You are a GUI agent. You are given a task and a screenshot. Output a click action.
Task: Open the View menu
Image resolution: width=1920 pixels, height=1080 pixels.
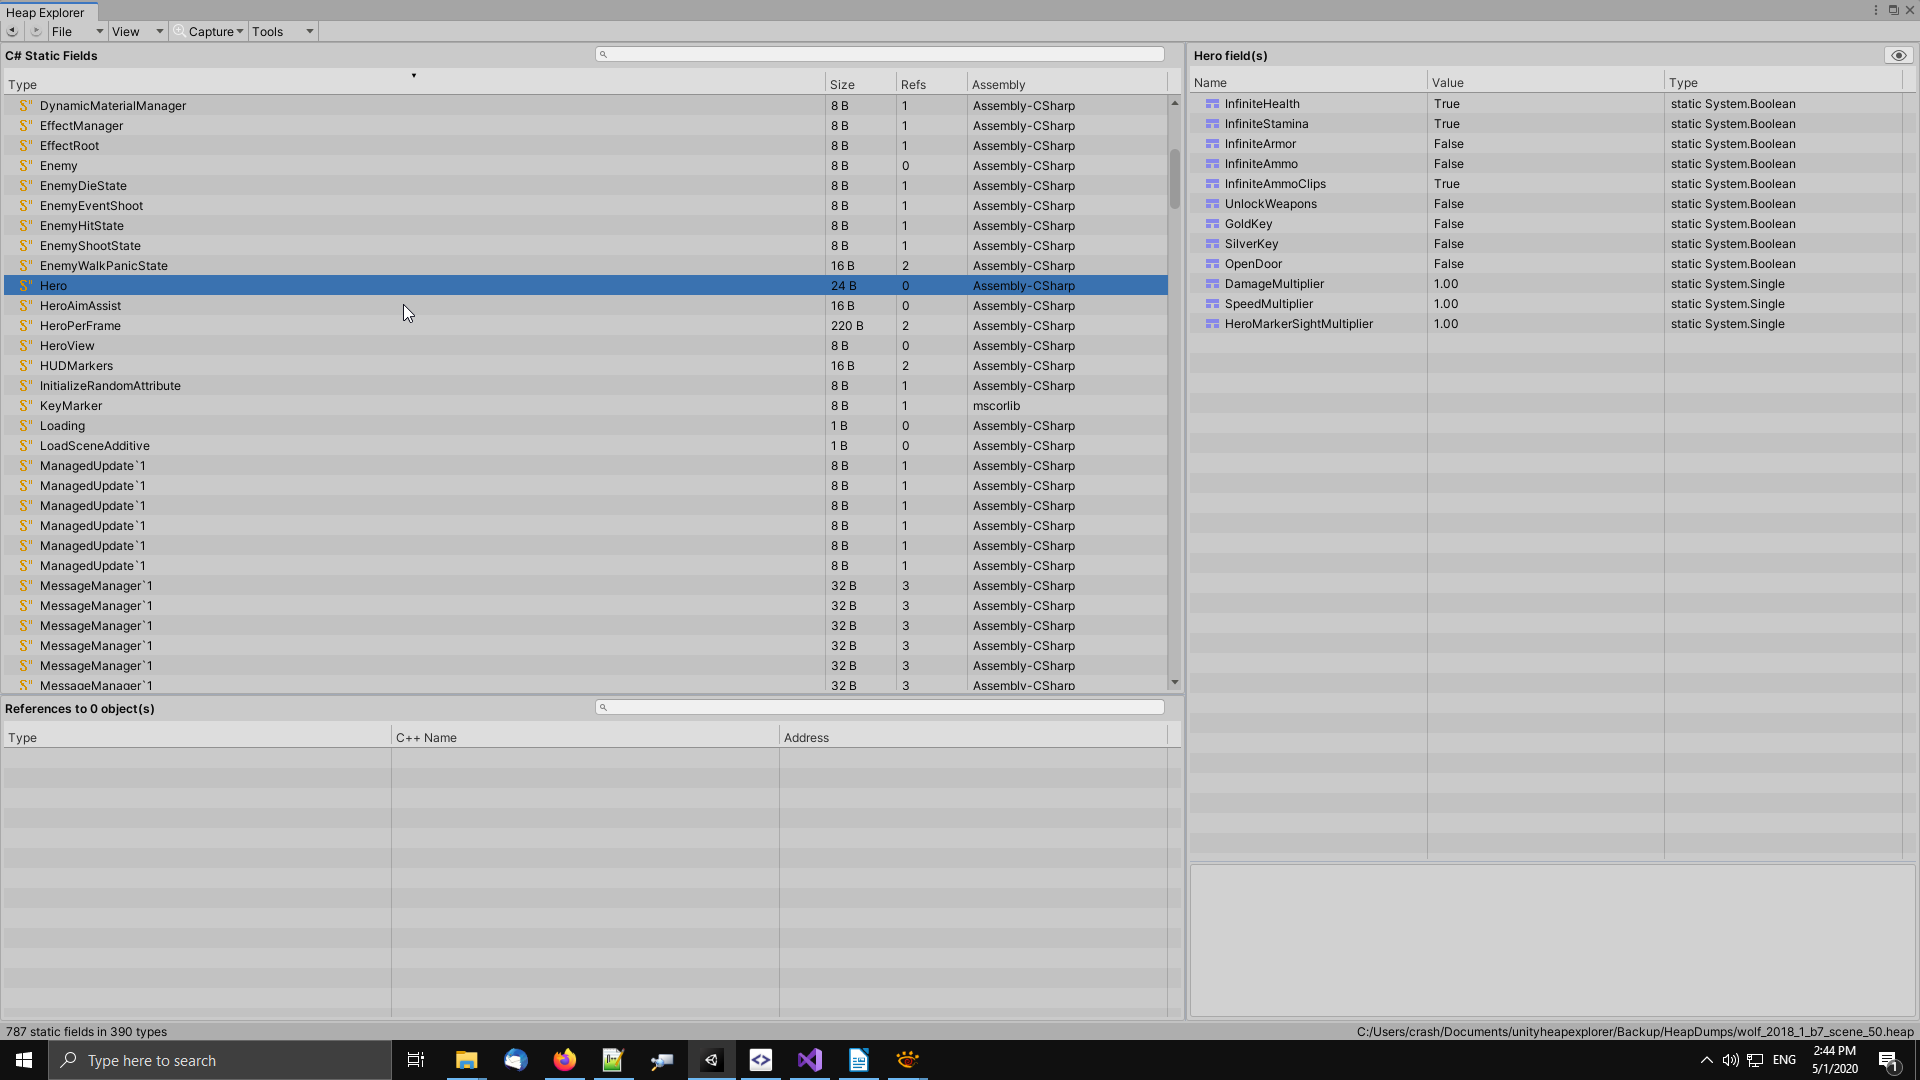tap(137, 31)
